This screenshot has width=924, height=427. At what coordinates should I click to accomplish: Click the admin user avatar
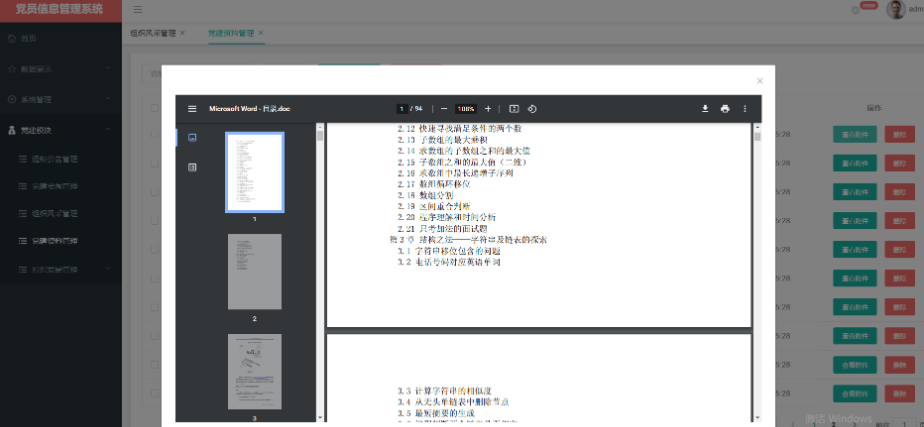896,9
